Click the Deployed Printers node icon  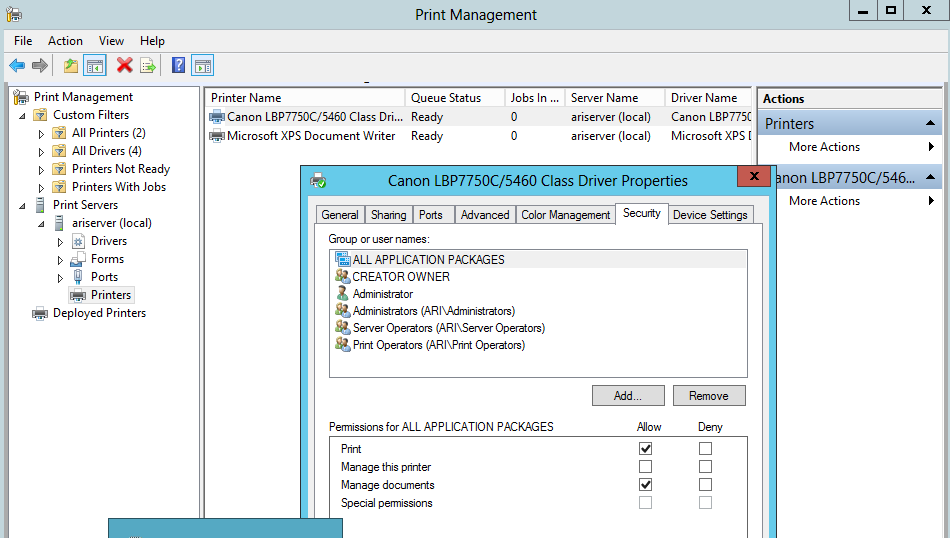40,313
